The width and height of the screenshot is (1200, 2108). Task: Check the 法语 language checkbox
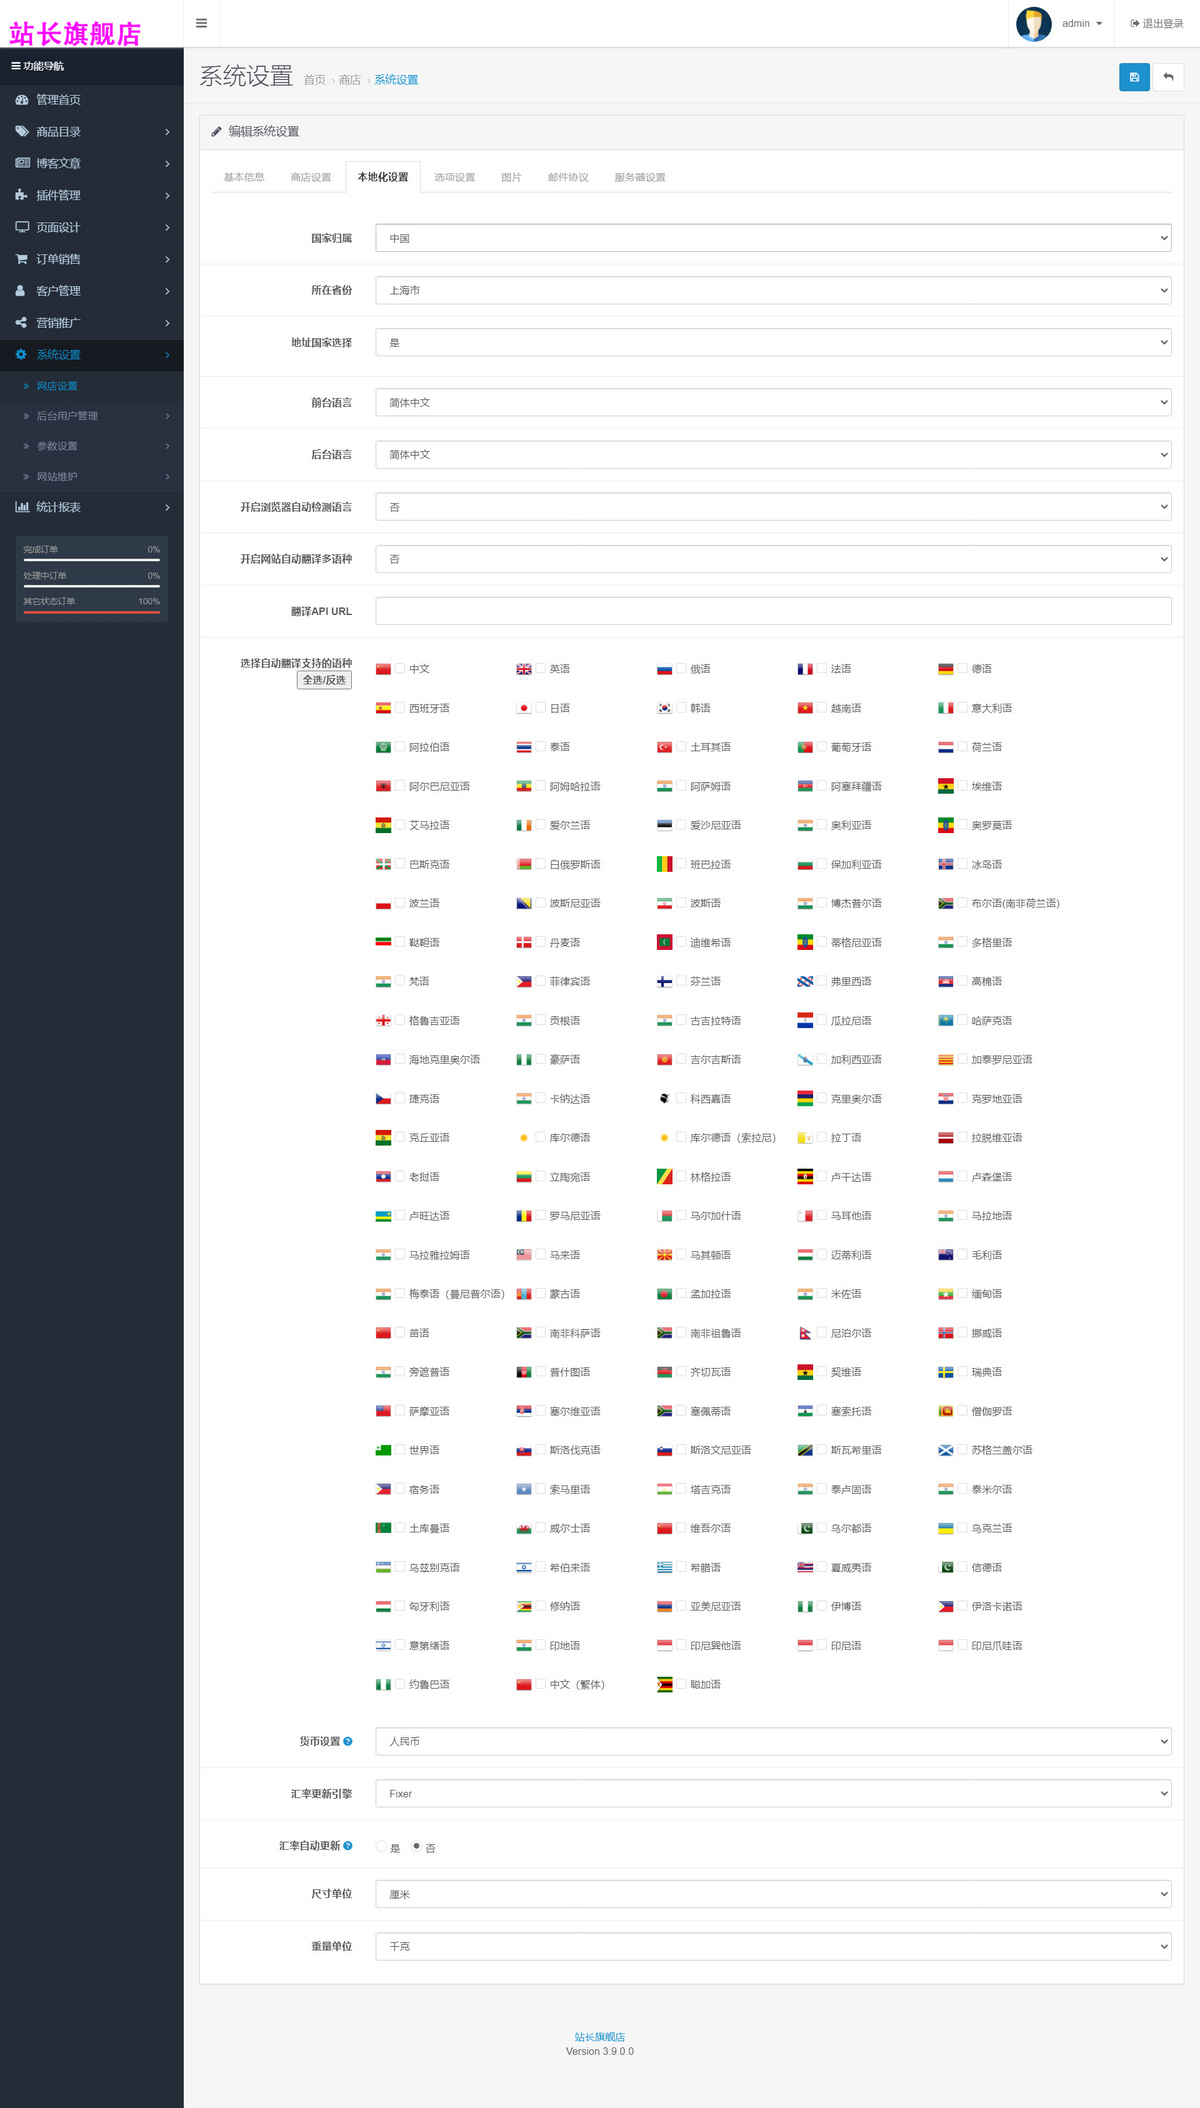pos(822,668)
